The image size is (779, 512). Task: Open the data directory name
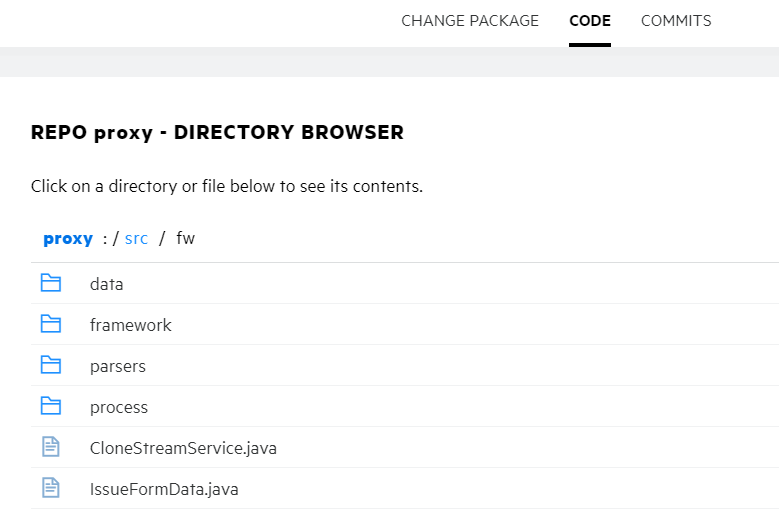click(x=106, y=284)
